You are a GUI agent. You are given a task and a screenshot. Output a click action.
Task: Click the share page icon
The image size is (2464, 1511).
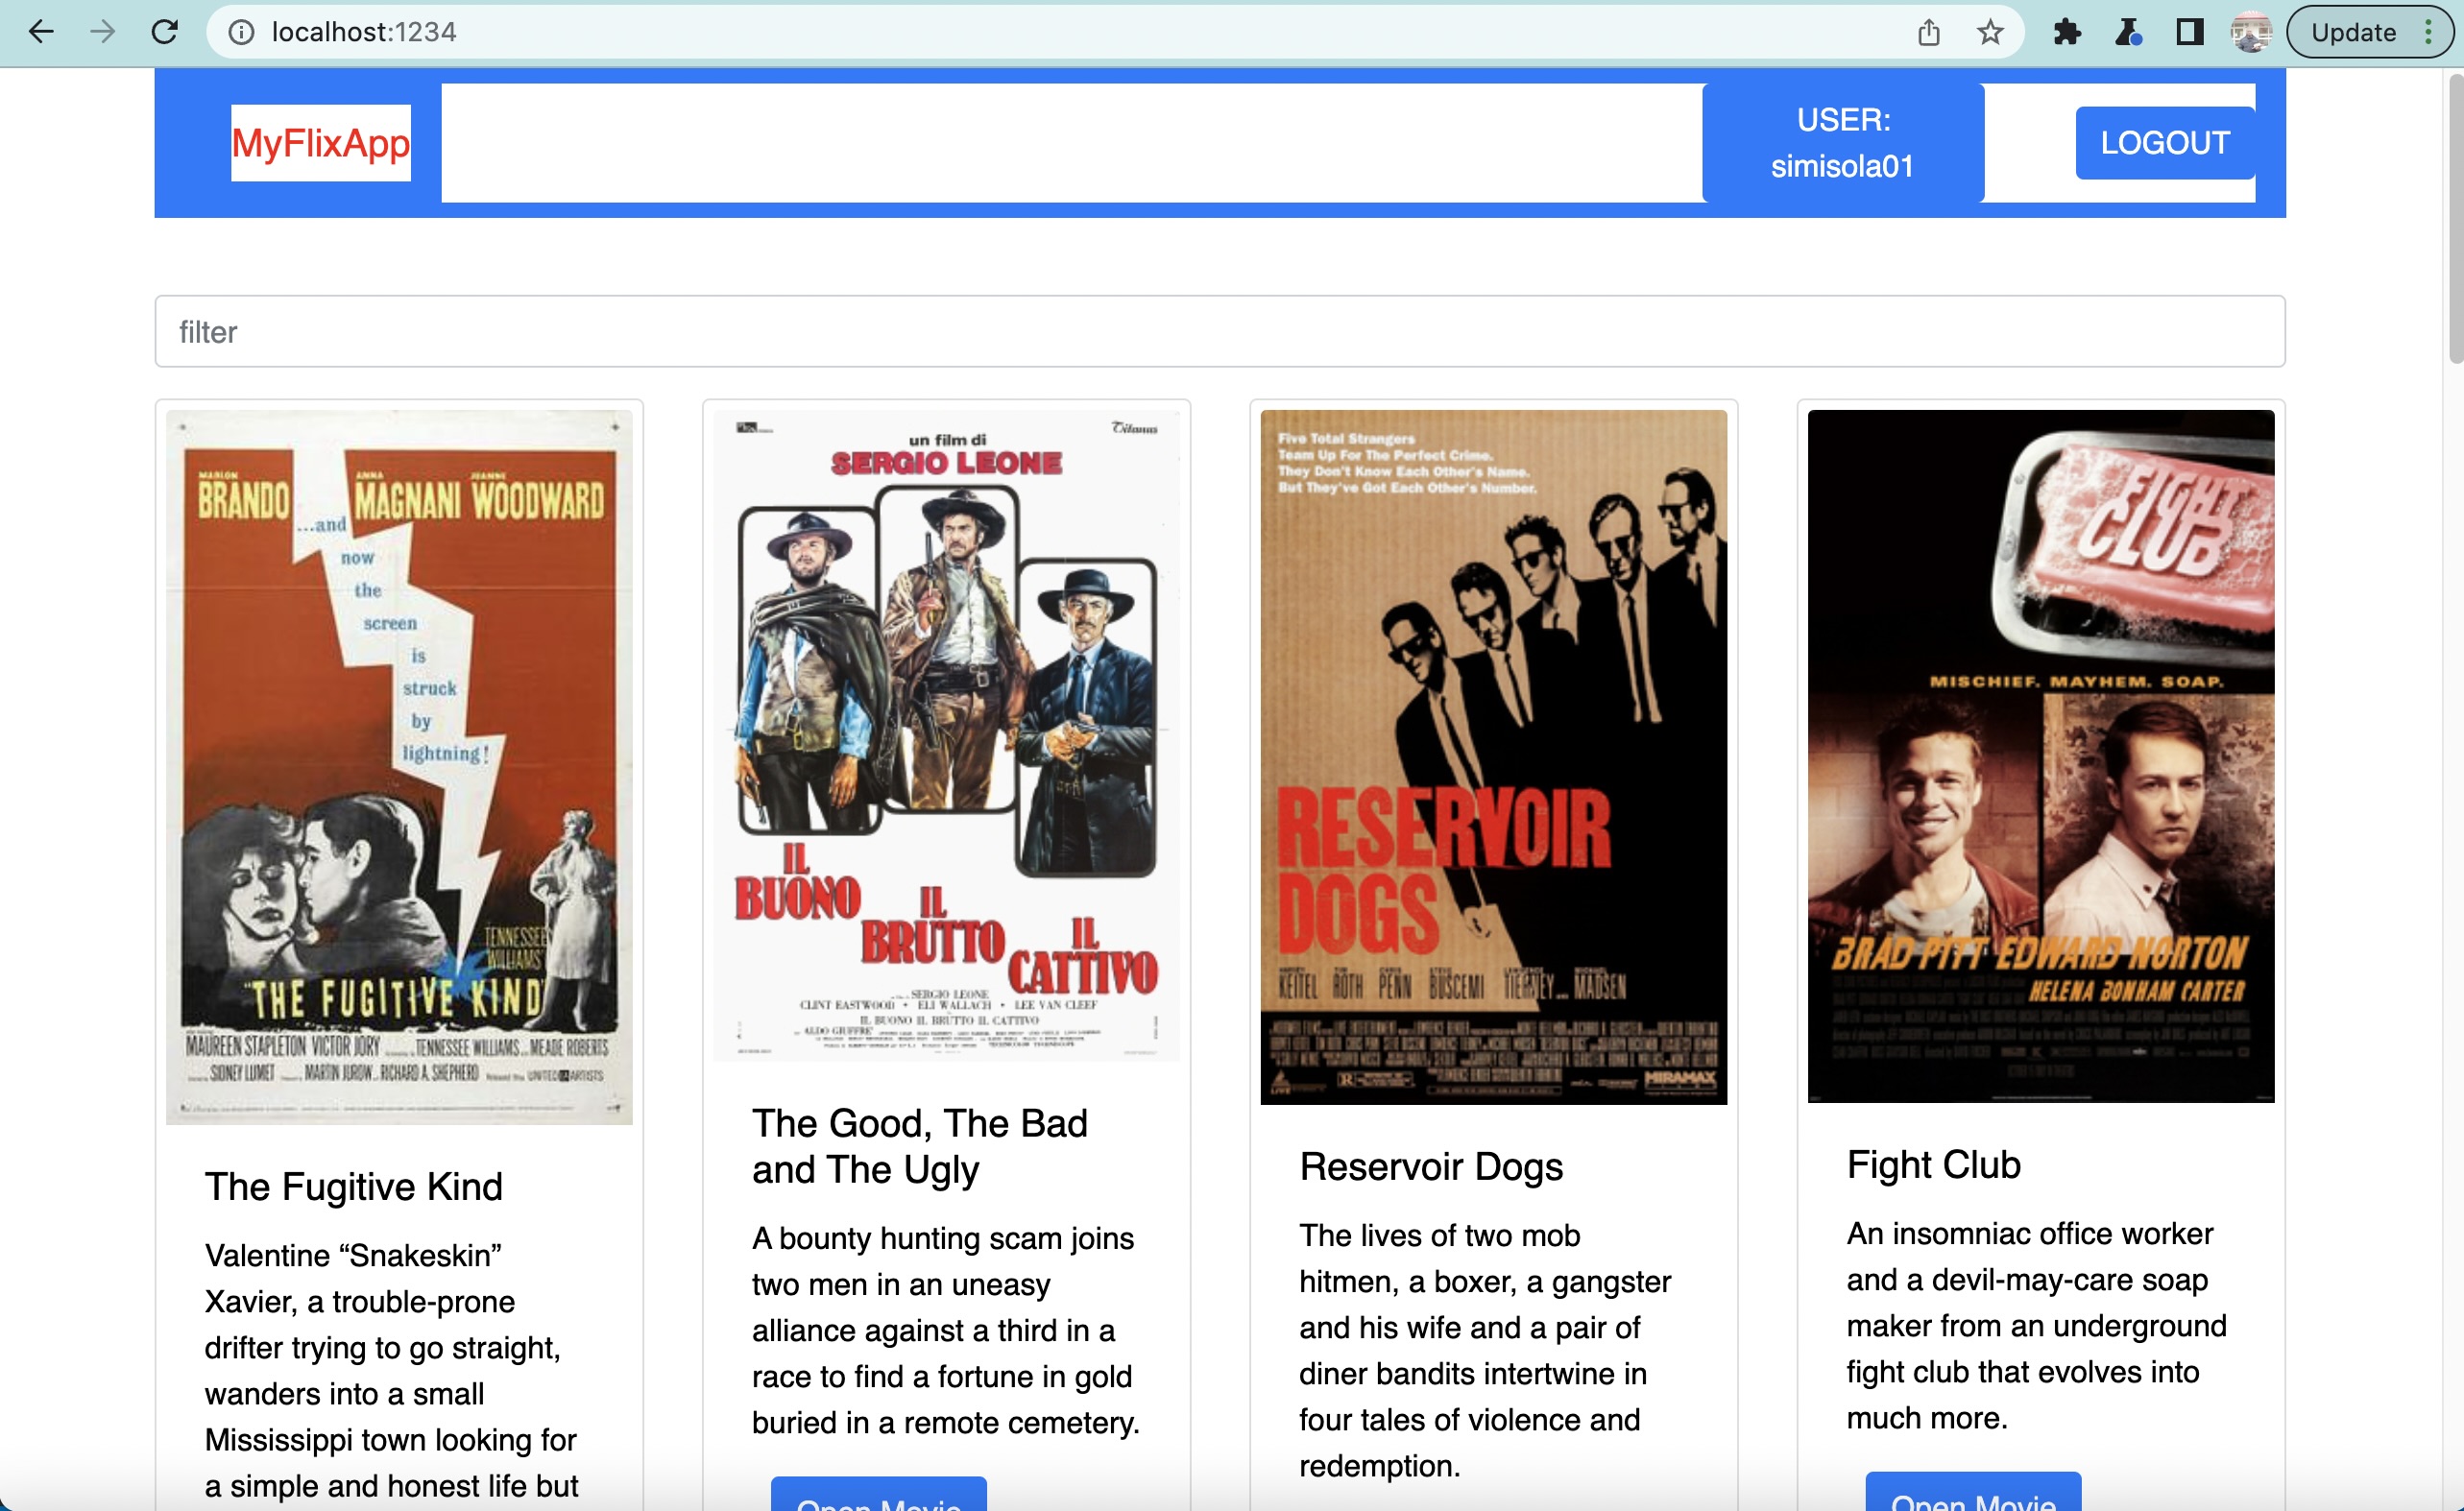click(1929, 32)
